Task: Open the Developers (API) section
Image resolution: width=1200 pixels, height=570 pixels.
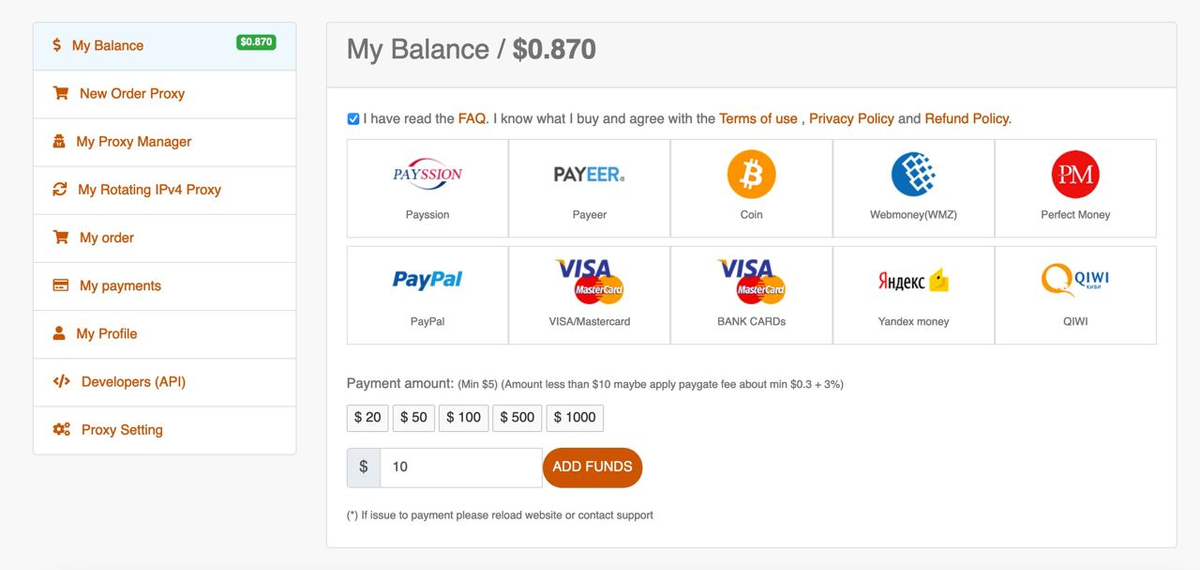Action: [164, 382]
